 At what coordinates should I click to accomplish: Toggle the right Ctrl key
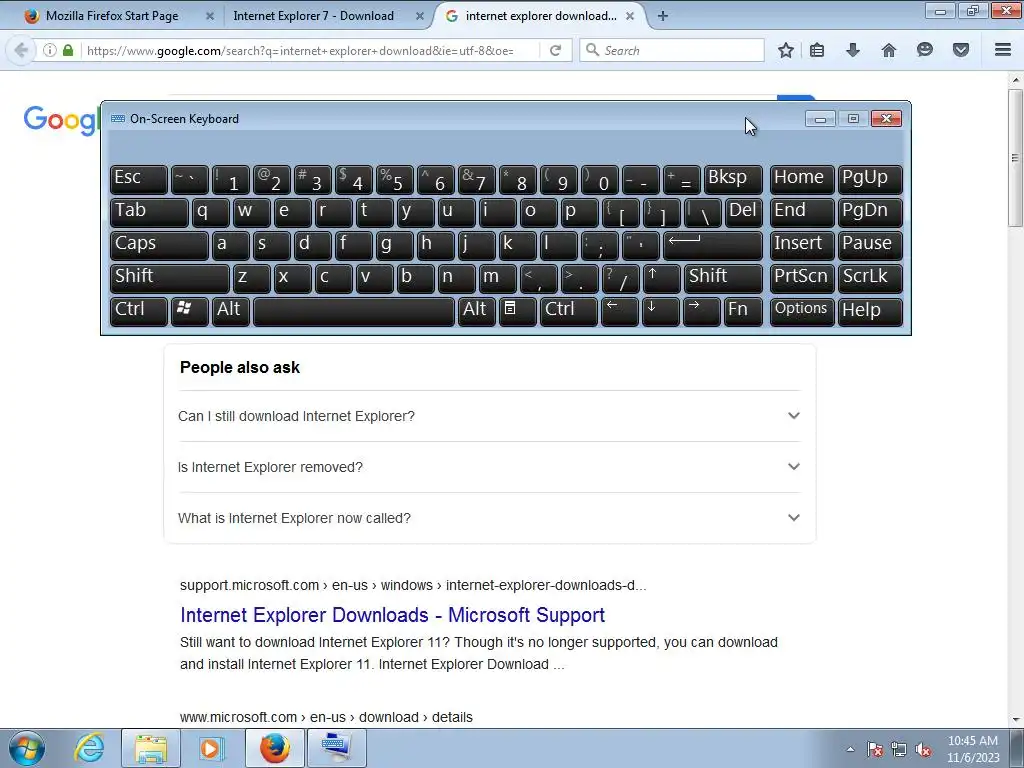568,311
